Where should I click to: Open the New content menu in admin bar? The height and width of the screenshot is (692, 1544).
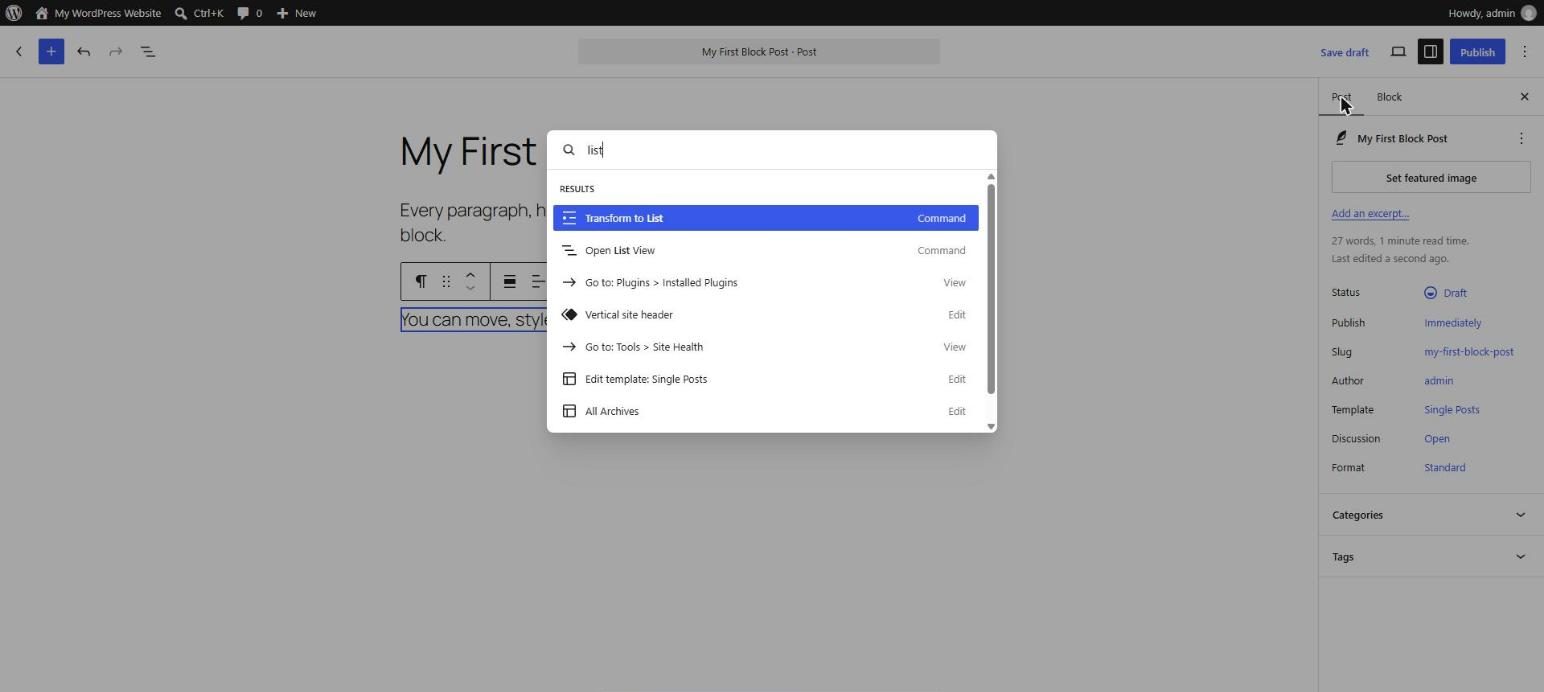click(x=296, y=13)
